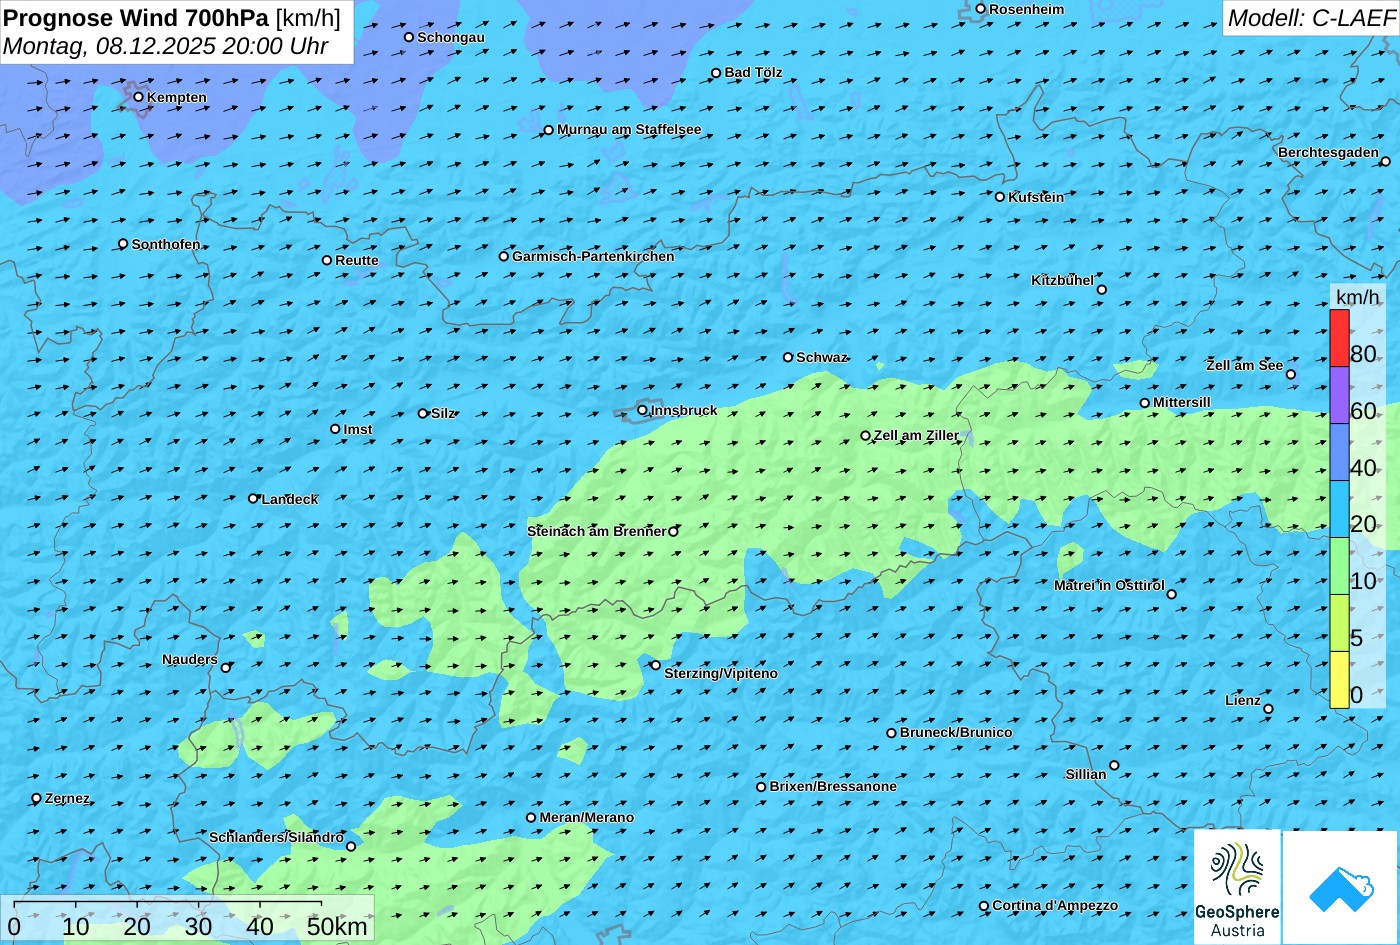Select the cyan 20 km/h legend color
The width and height of the screenshot is (1400, 945).
click(x=1339, y=509)
